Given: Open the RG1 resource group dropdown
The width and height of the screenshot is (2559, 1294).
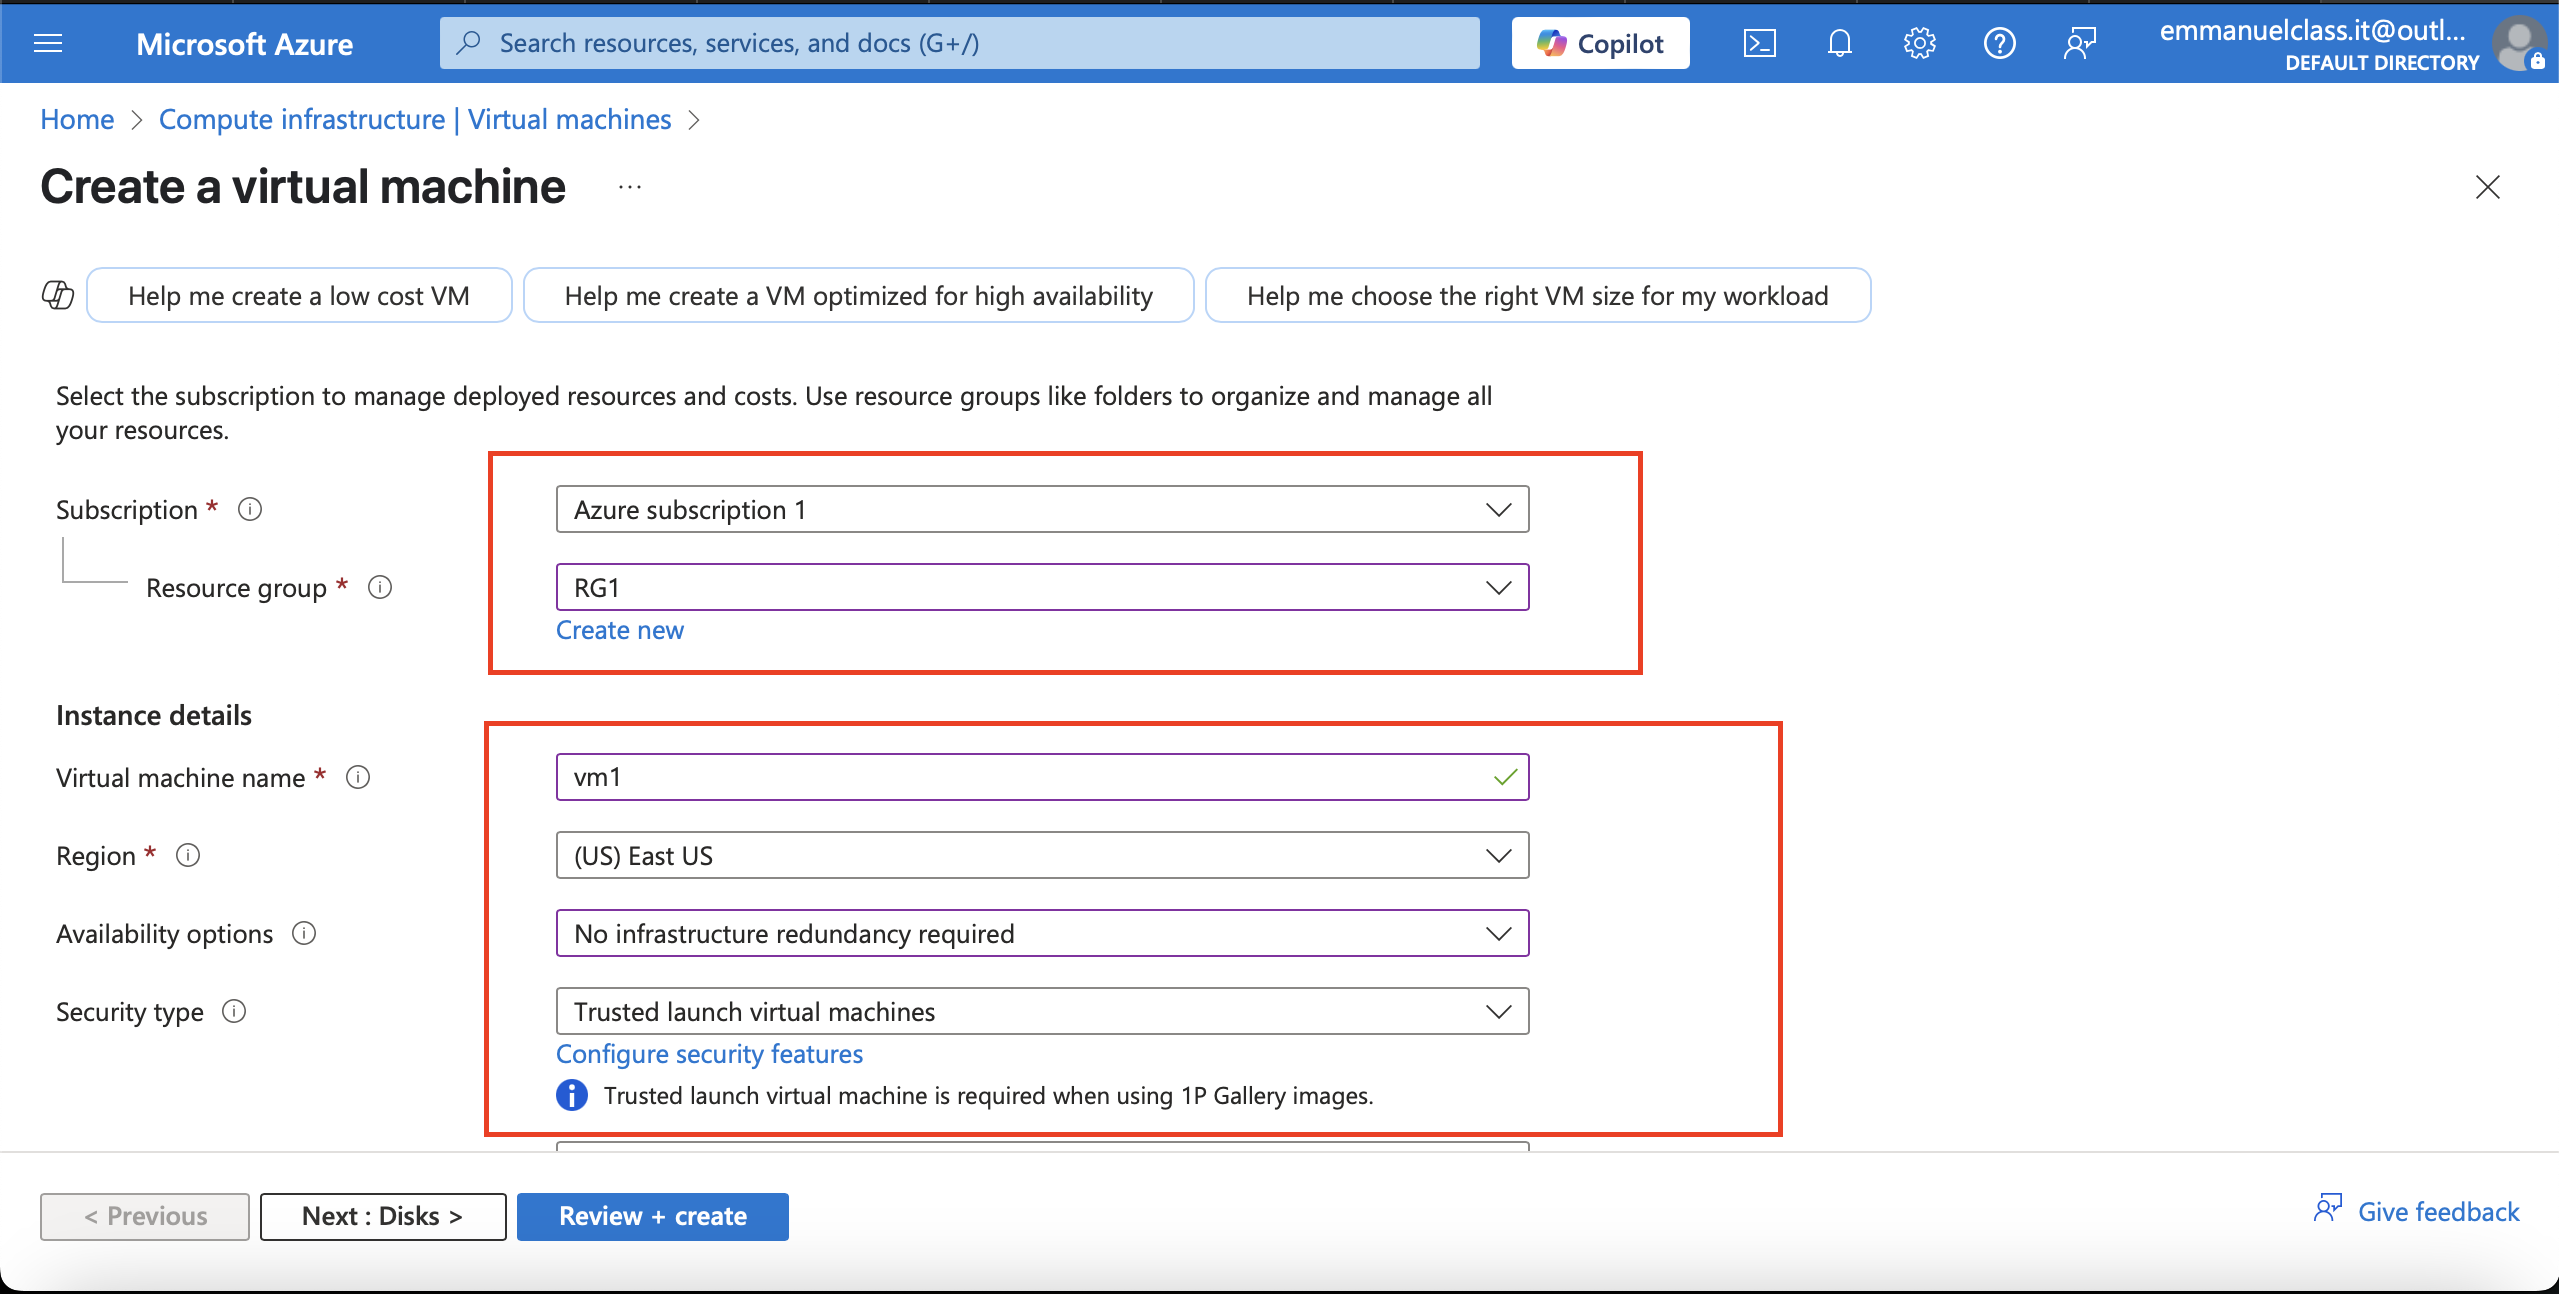Looking at the screenshot, I should [1042, 587].
